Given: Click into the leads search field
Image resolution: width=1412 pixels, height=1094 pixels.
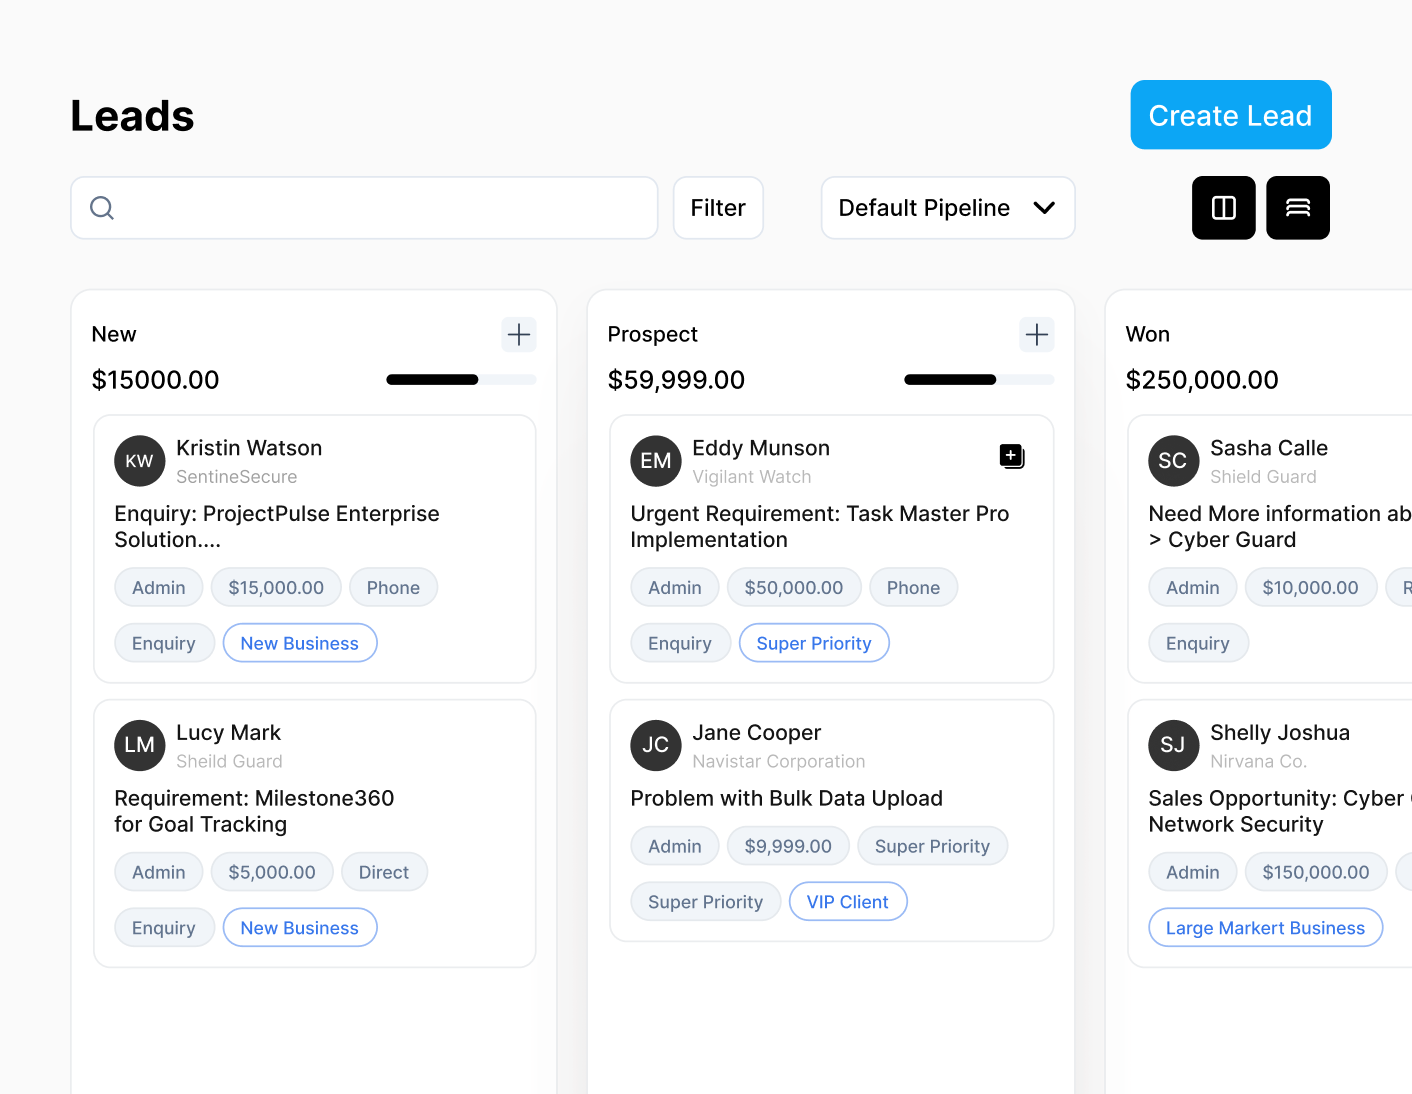Looking at the screenshot, I should point(380,208).
